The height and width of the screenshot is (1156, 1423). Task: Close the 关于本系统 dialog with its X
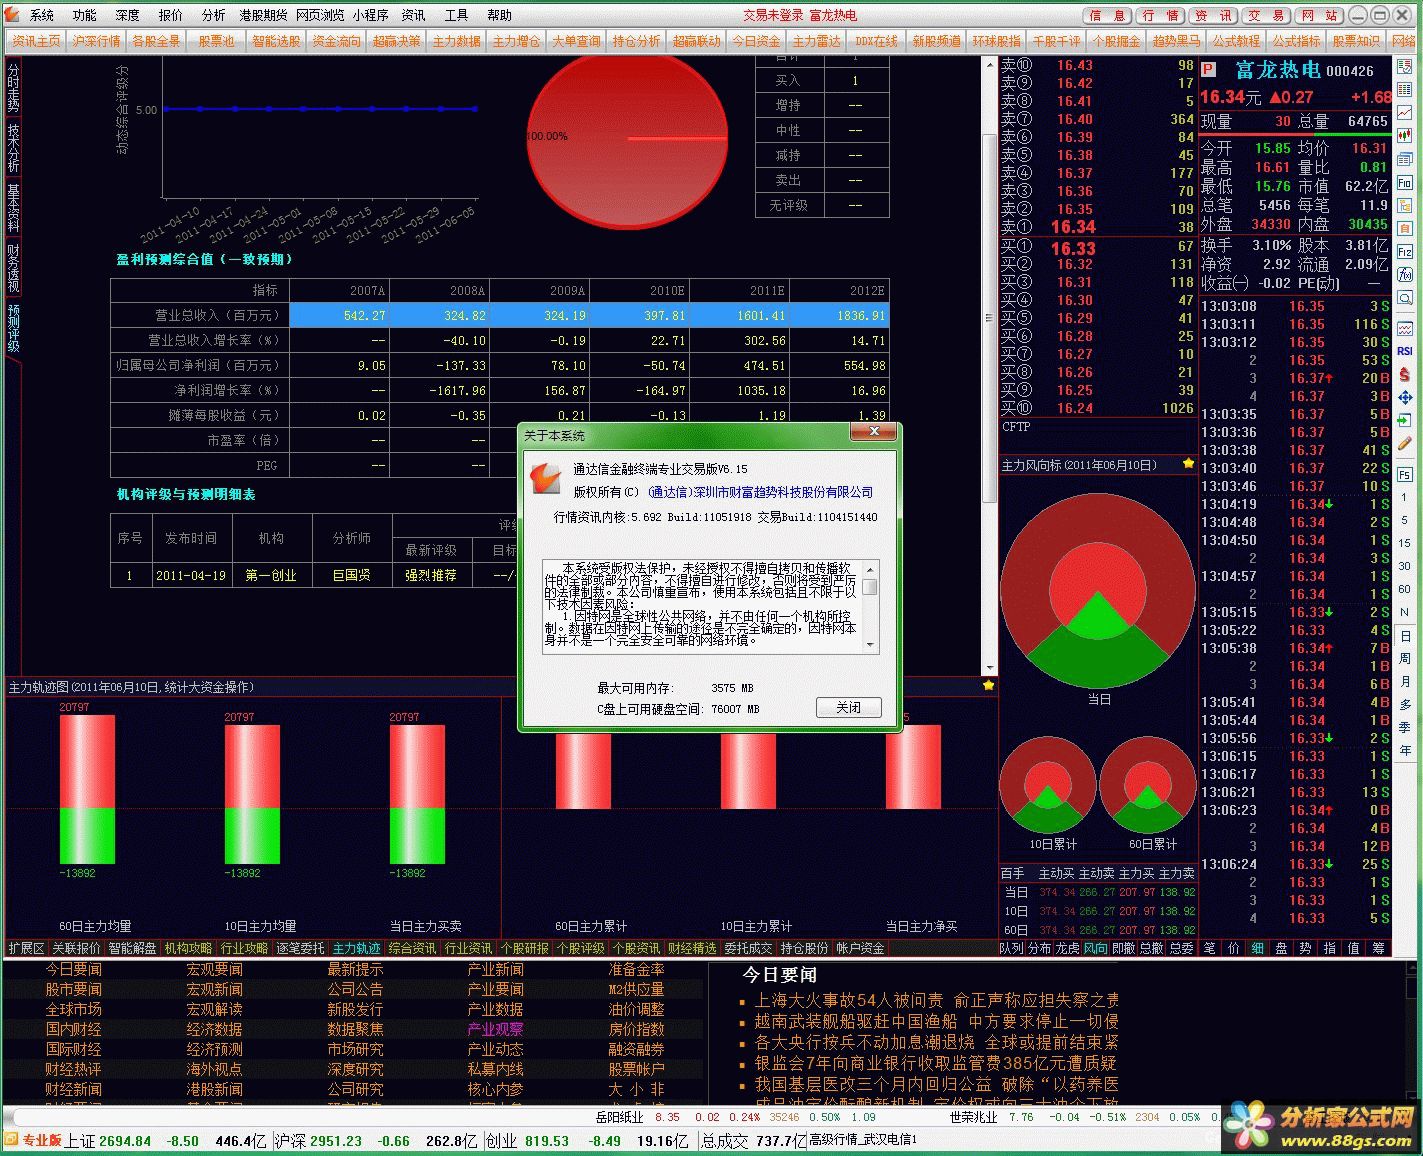[x=873, y=432]
